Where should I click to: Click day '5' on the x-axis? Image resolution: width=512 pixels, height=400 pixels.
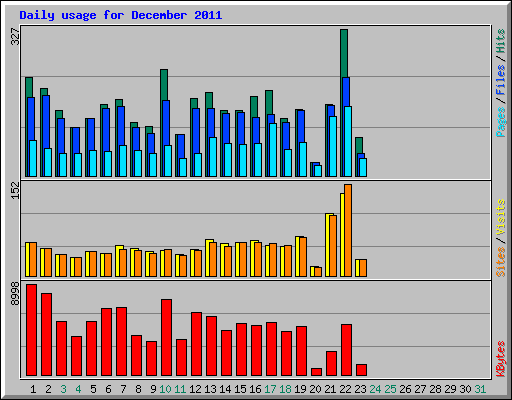(93, 389)
